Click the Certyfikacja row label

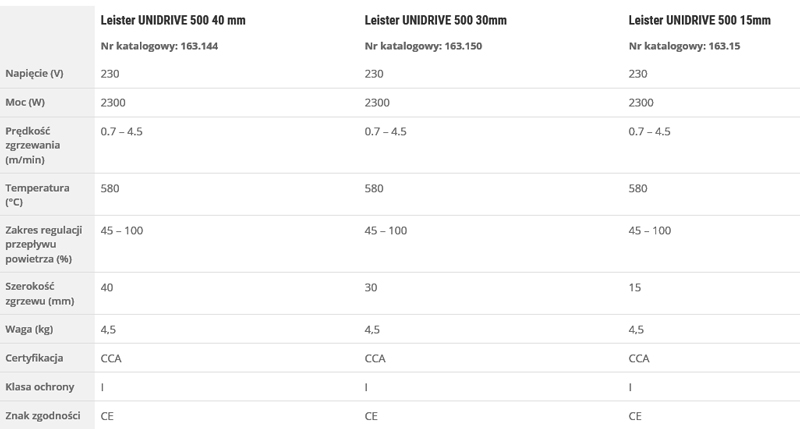[x=34, y=358]
